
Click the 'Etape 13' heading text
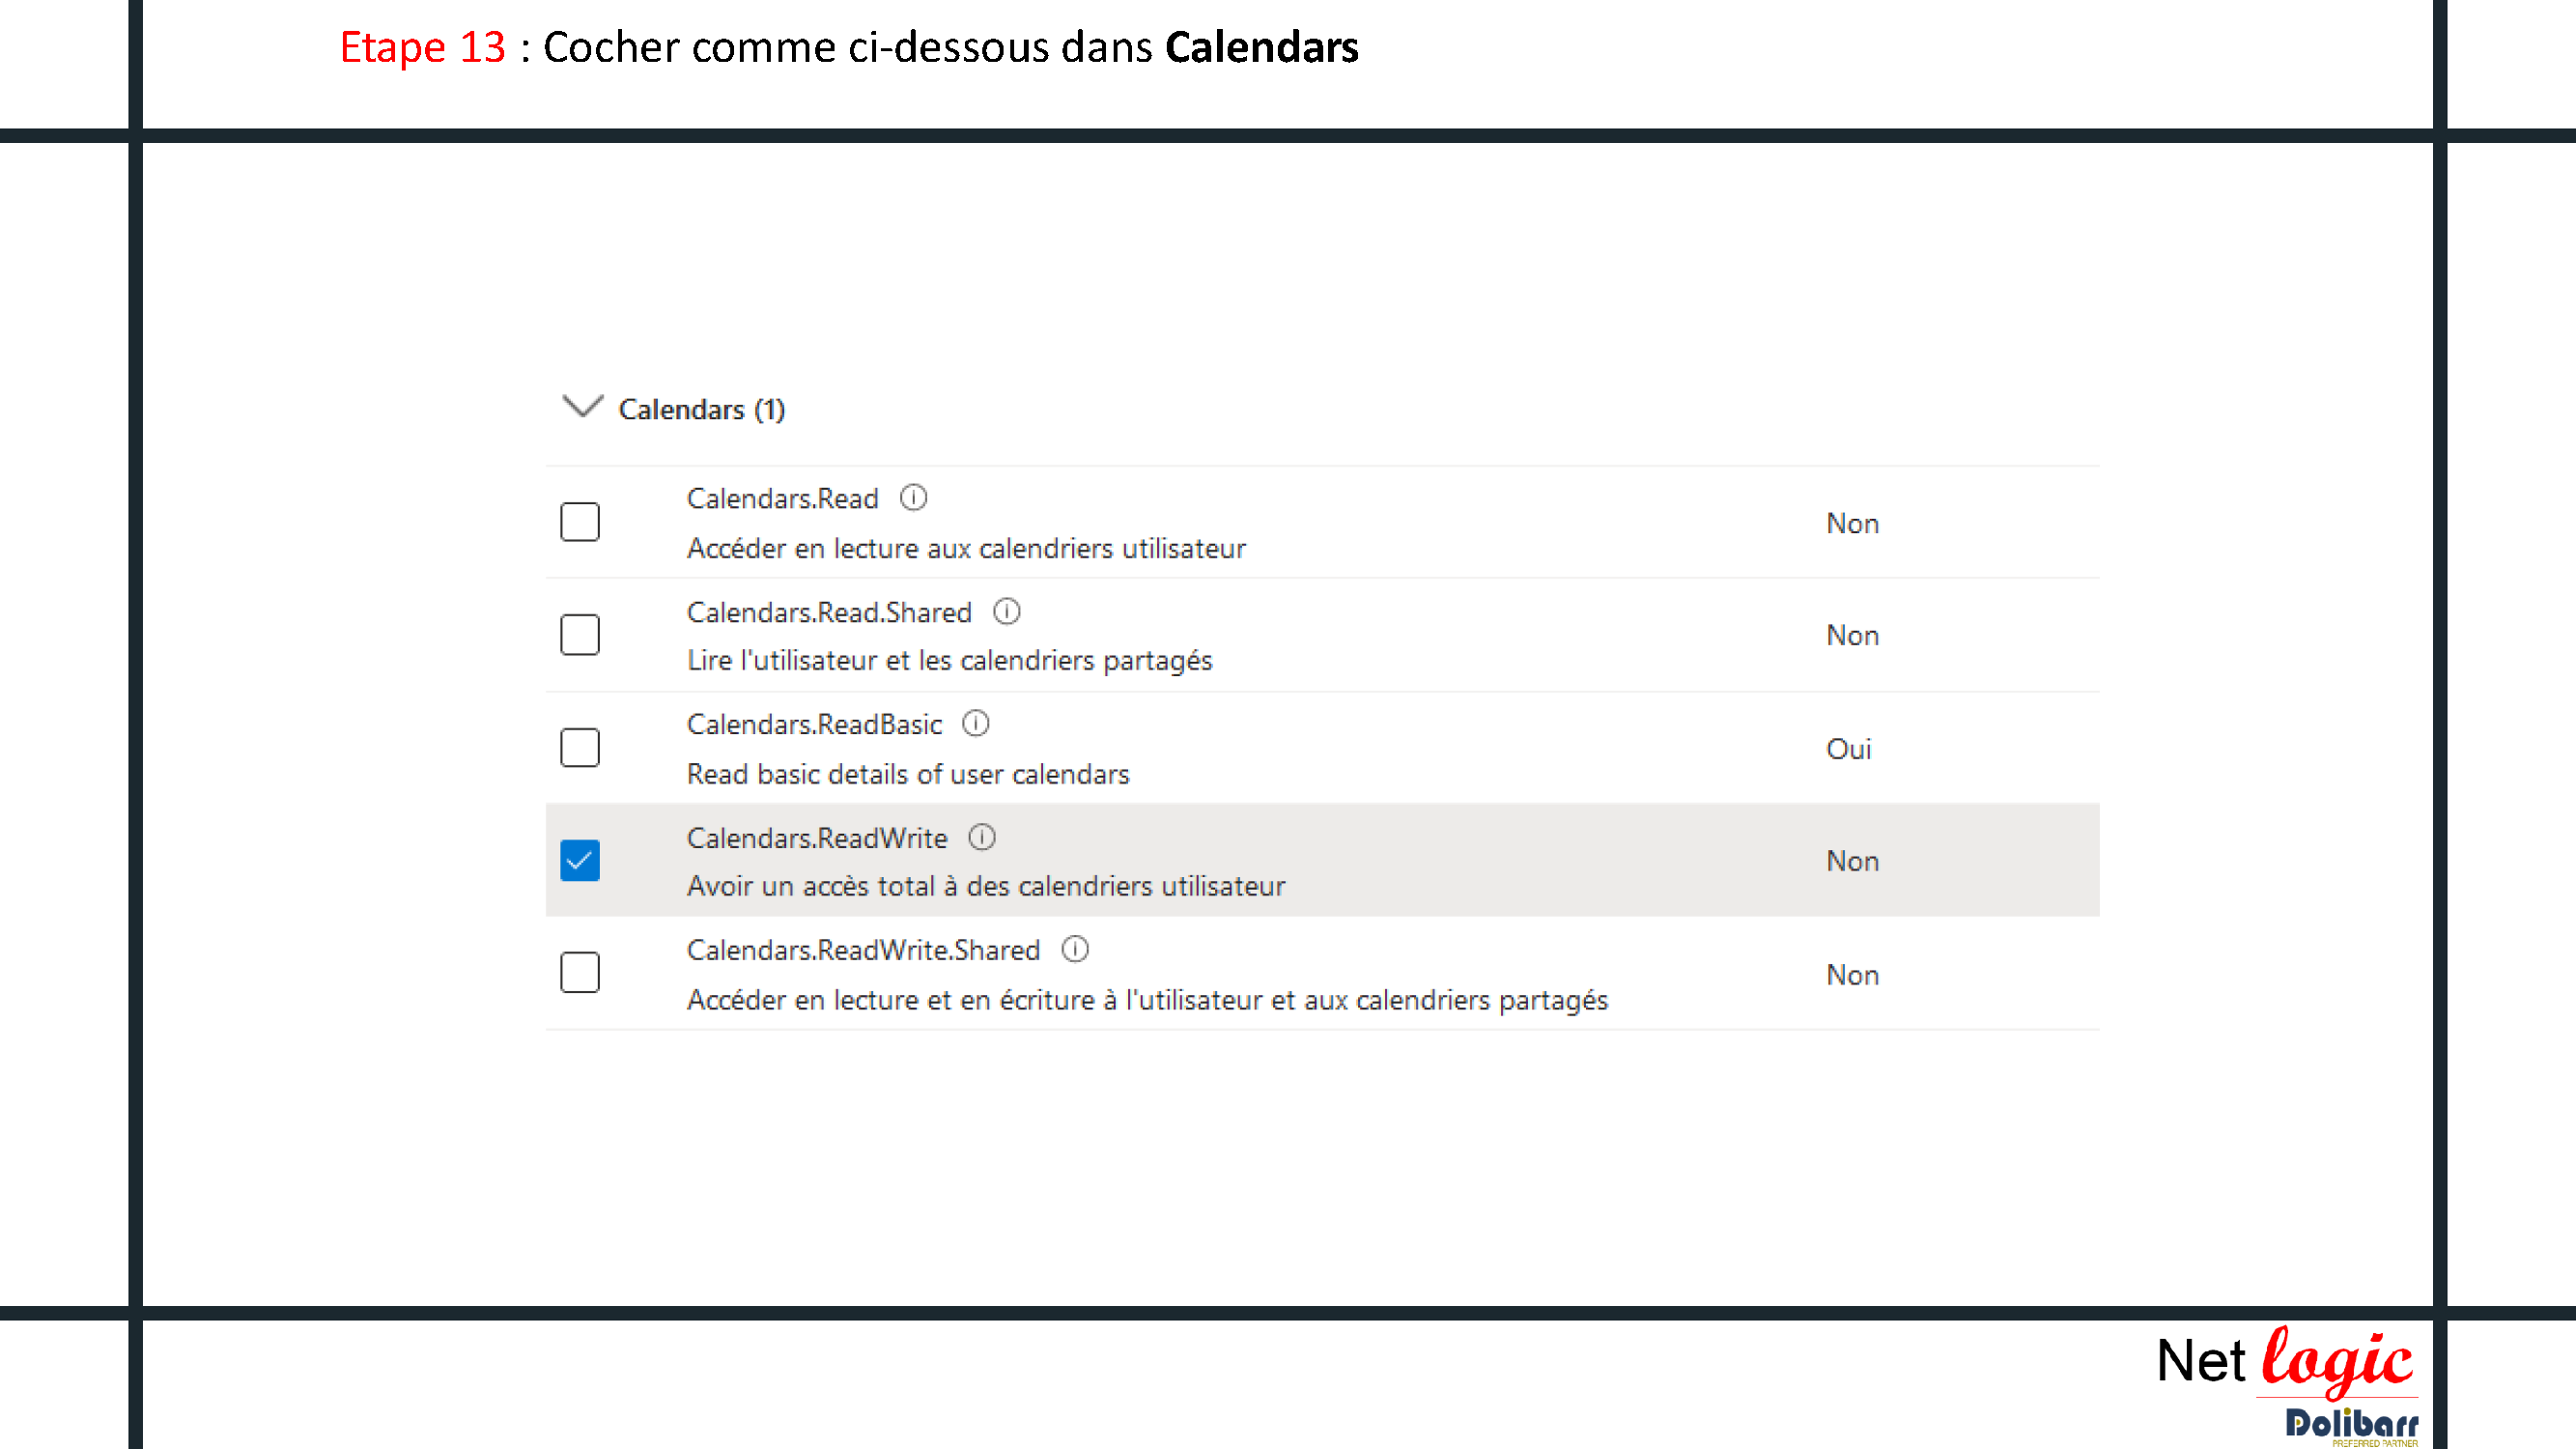tap(422, 47)
